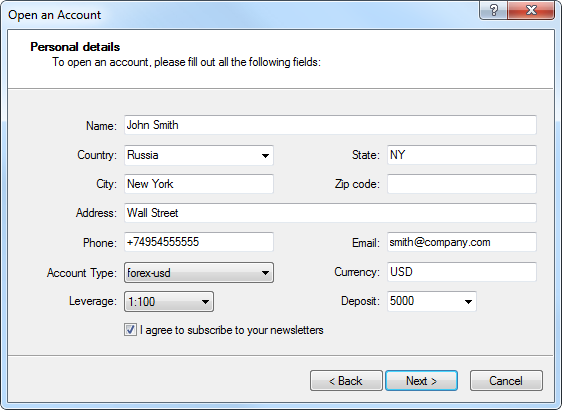Click the Currency field showing USD
562x410 pixels.
(x=462, y=272)
